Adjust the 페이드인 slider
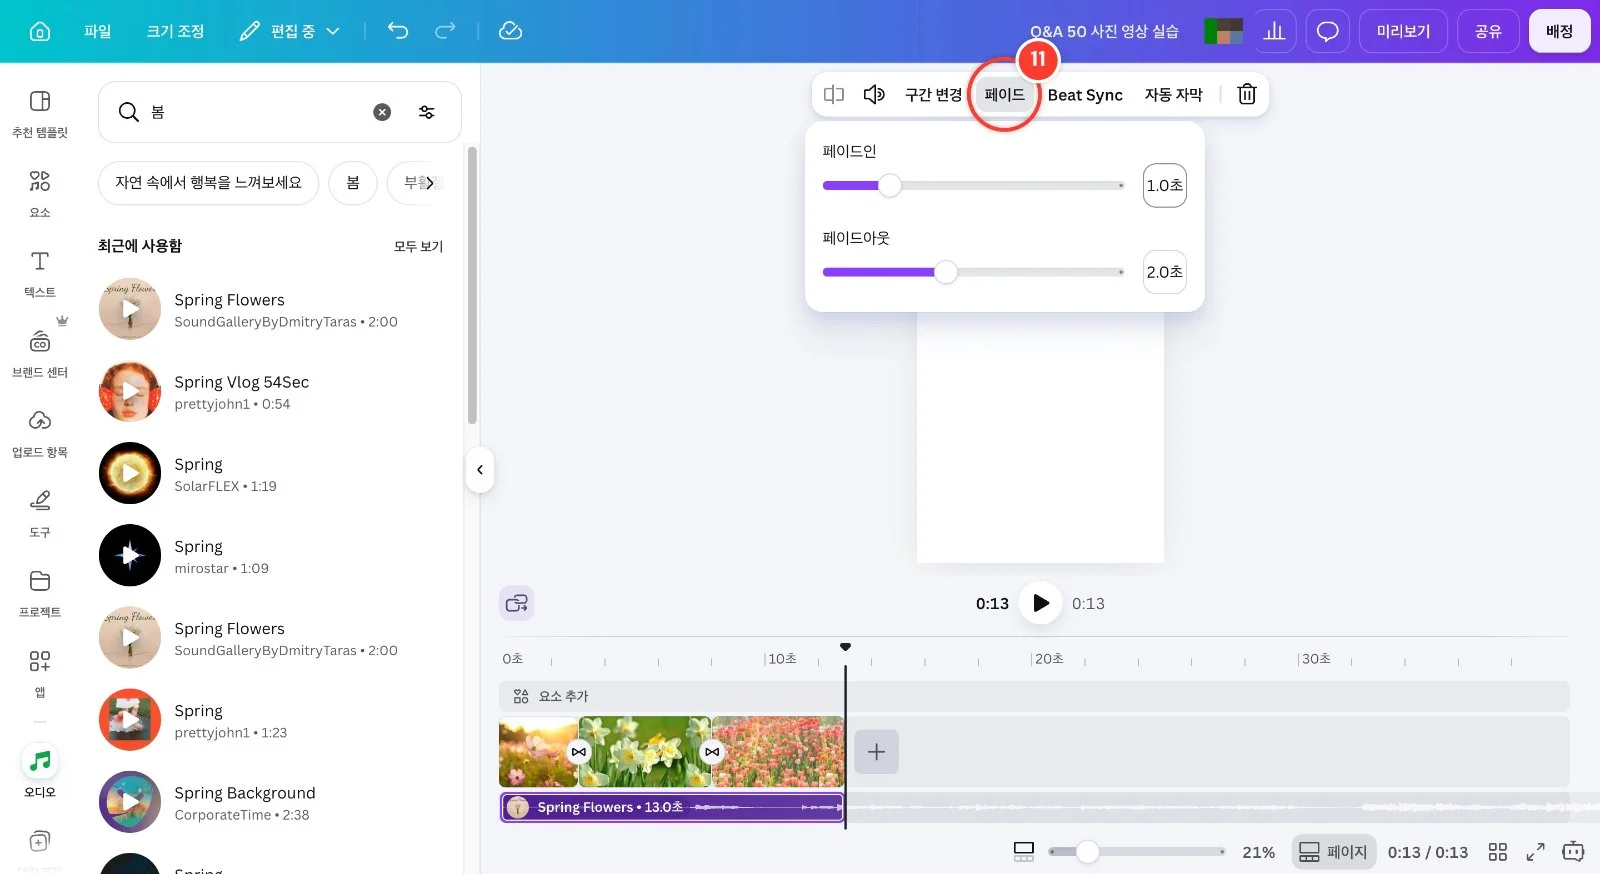The height and width of the screenshot is (874, 1600). pos(889,185)
